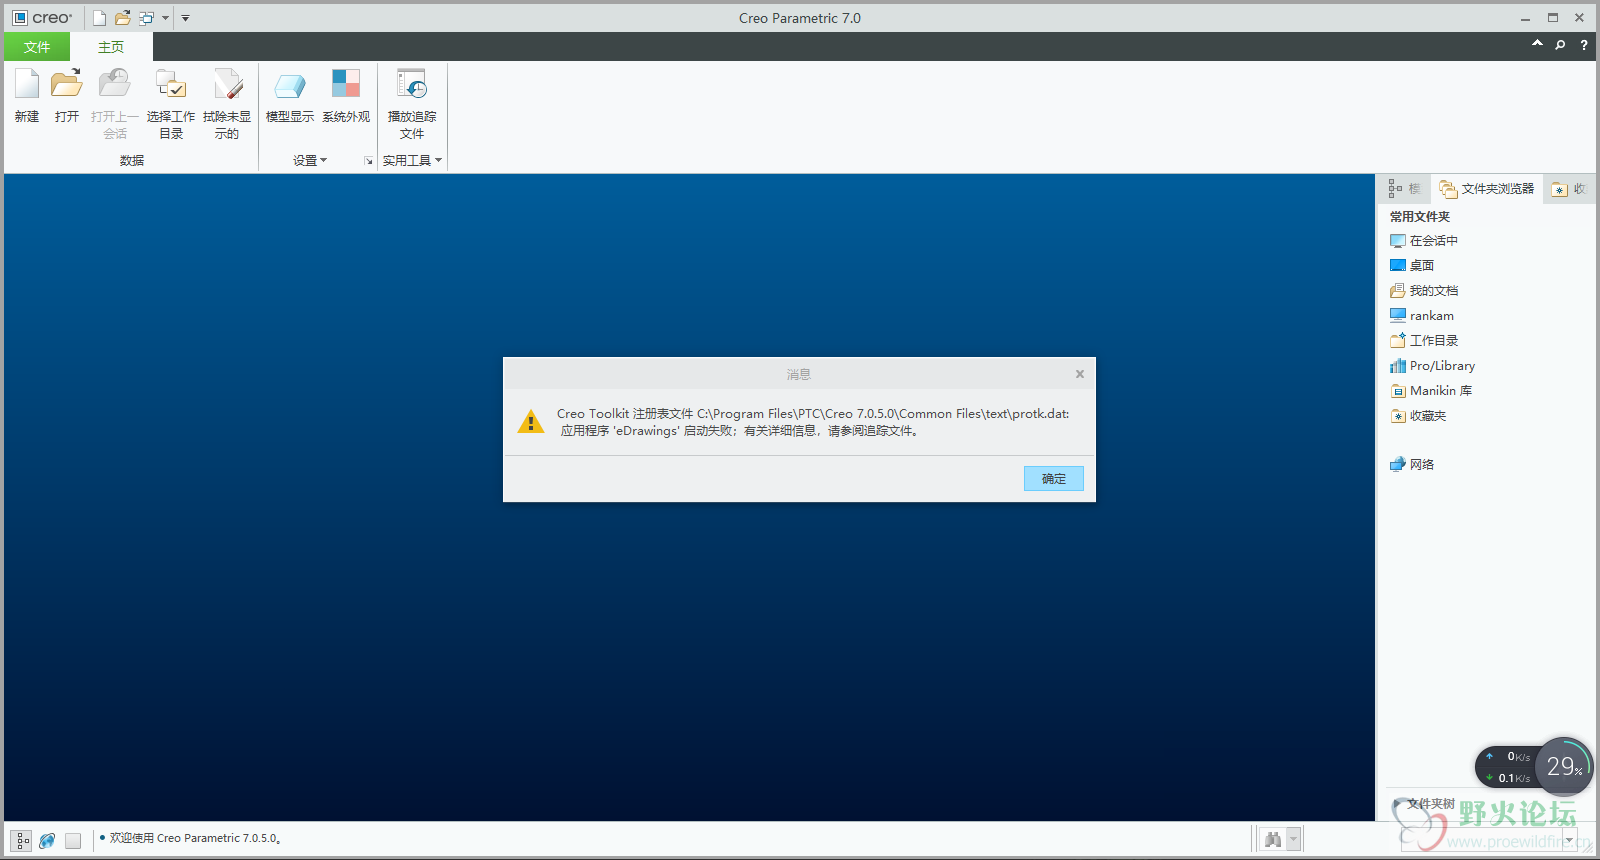Collapse the ribbon with the up arrow

(x=1537, y=44)
